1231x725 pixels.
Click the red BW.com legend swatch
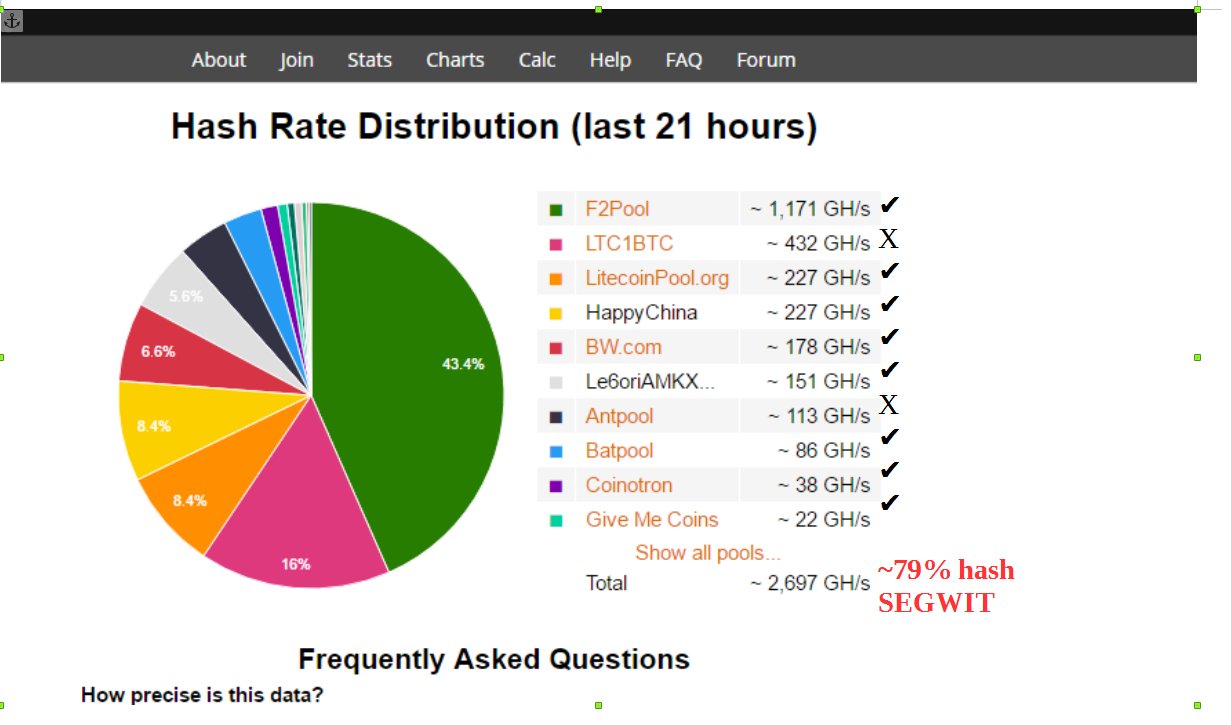pyautogui.click(x=556, y=348)
